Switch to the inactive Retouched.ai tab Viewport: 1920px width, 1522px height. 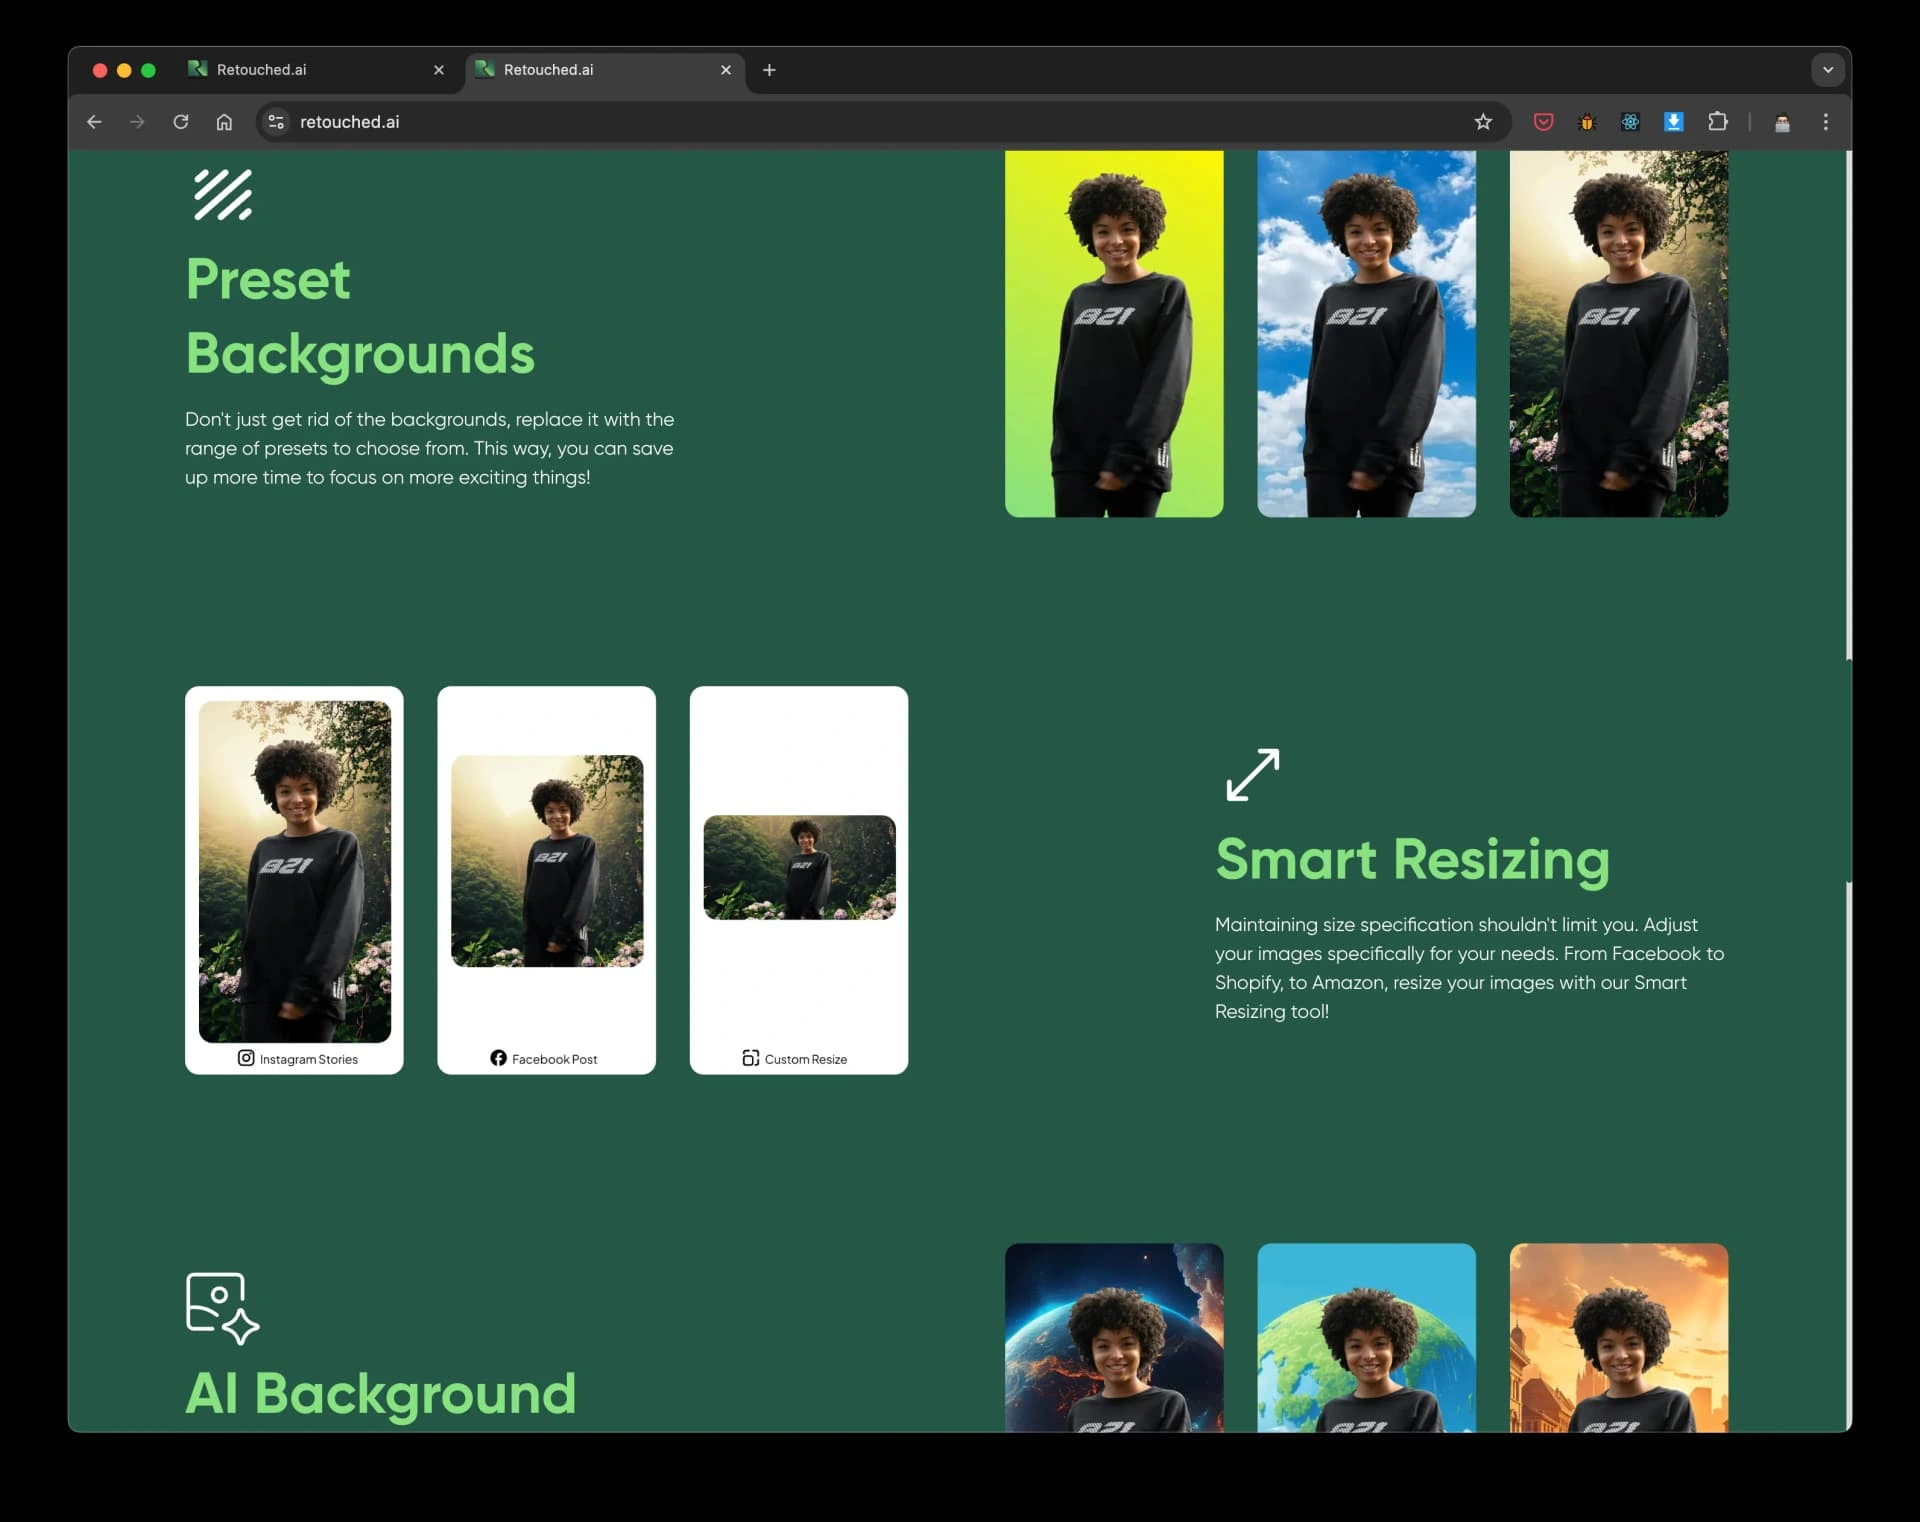316,70
